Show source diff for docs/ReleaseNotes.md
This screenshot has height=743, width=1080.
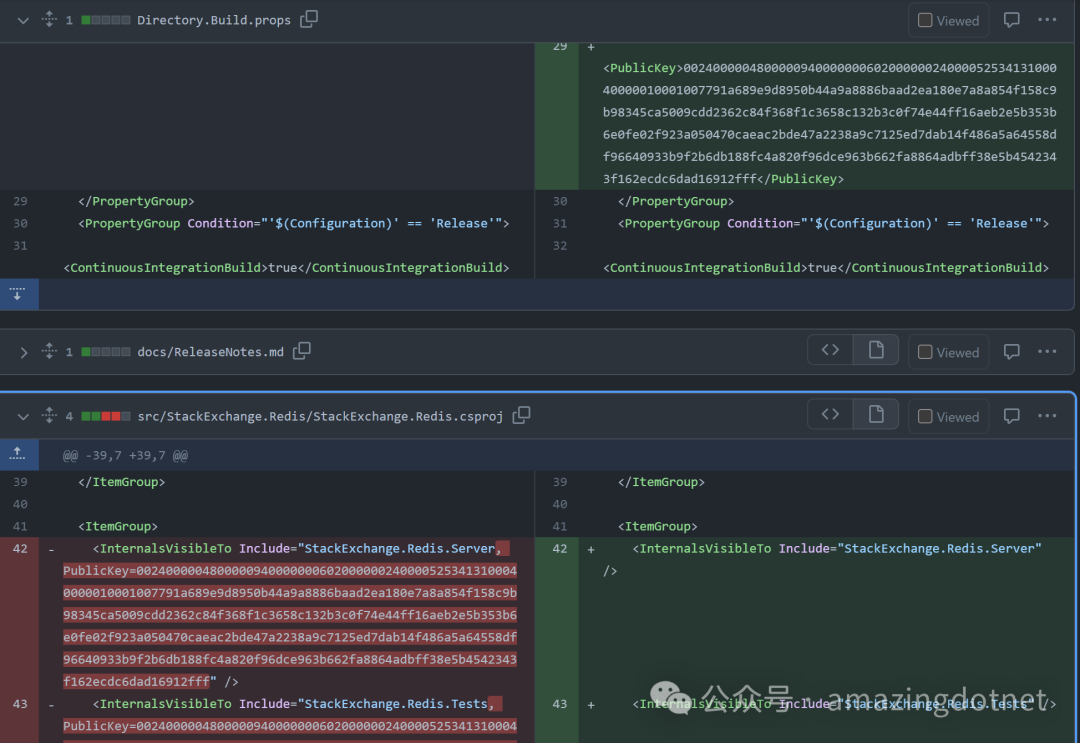point(830,350)
